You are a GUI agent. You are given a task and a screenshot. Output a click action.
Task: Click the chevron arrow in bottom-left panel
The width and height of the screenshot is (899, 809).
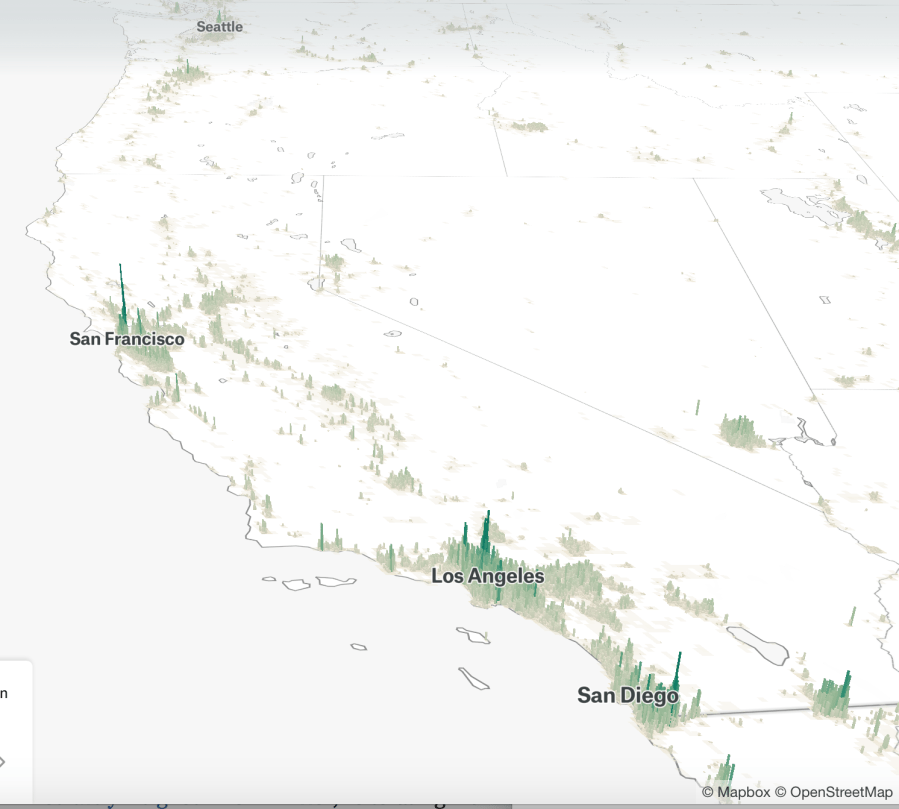point(3,762)
